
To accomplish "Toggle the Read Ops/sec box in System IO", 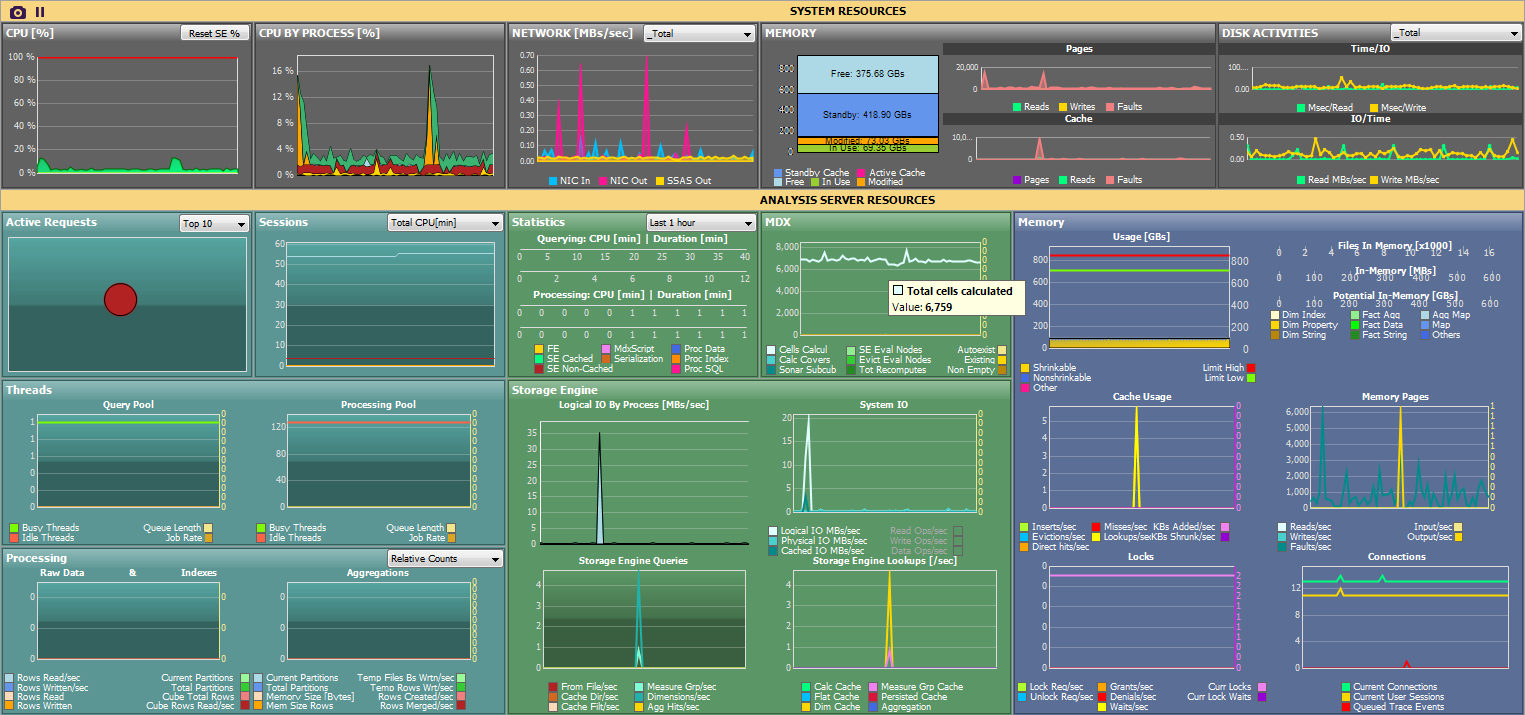I will pyautogui.click(x=958, y=531).
